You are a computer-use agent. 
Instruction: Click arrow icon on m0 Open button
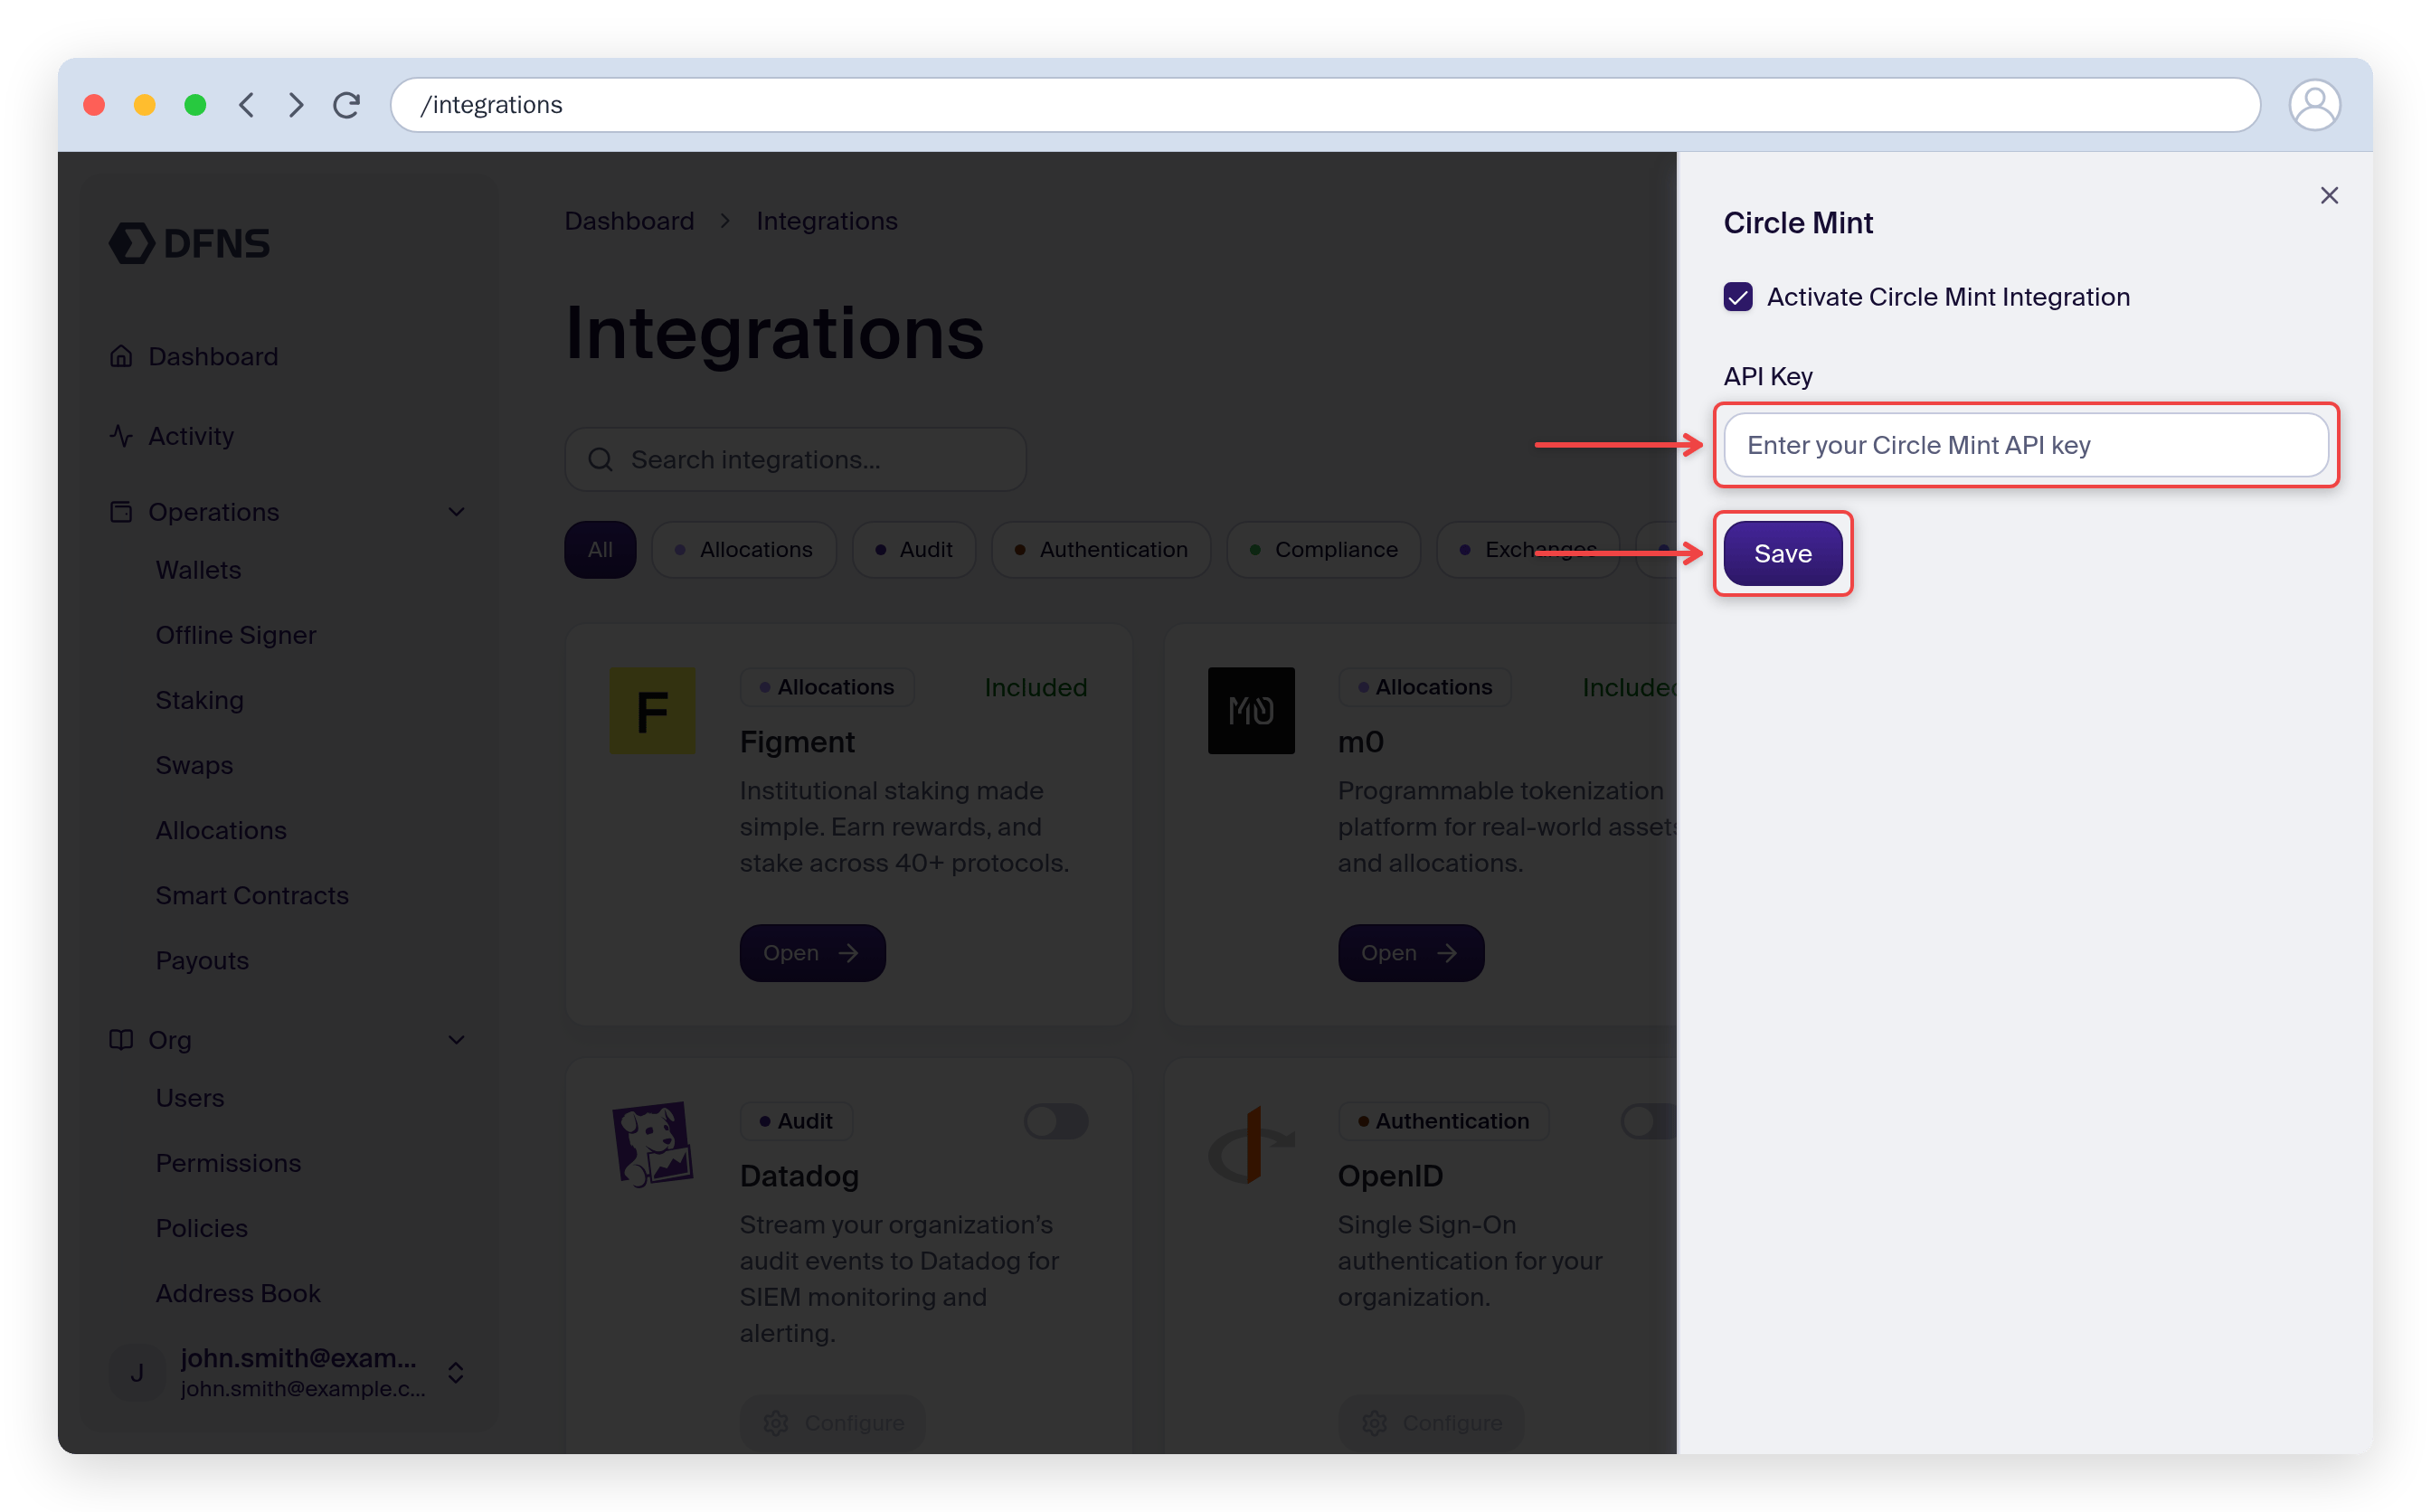click(x=1447, y=953)
